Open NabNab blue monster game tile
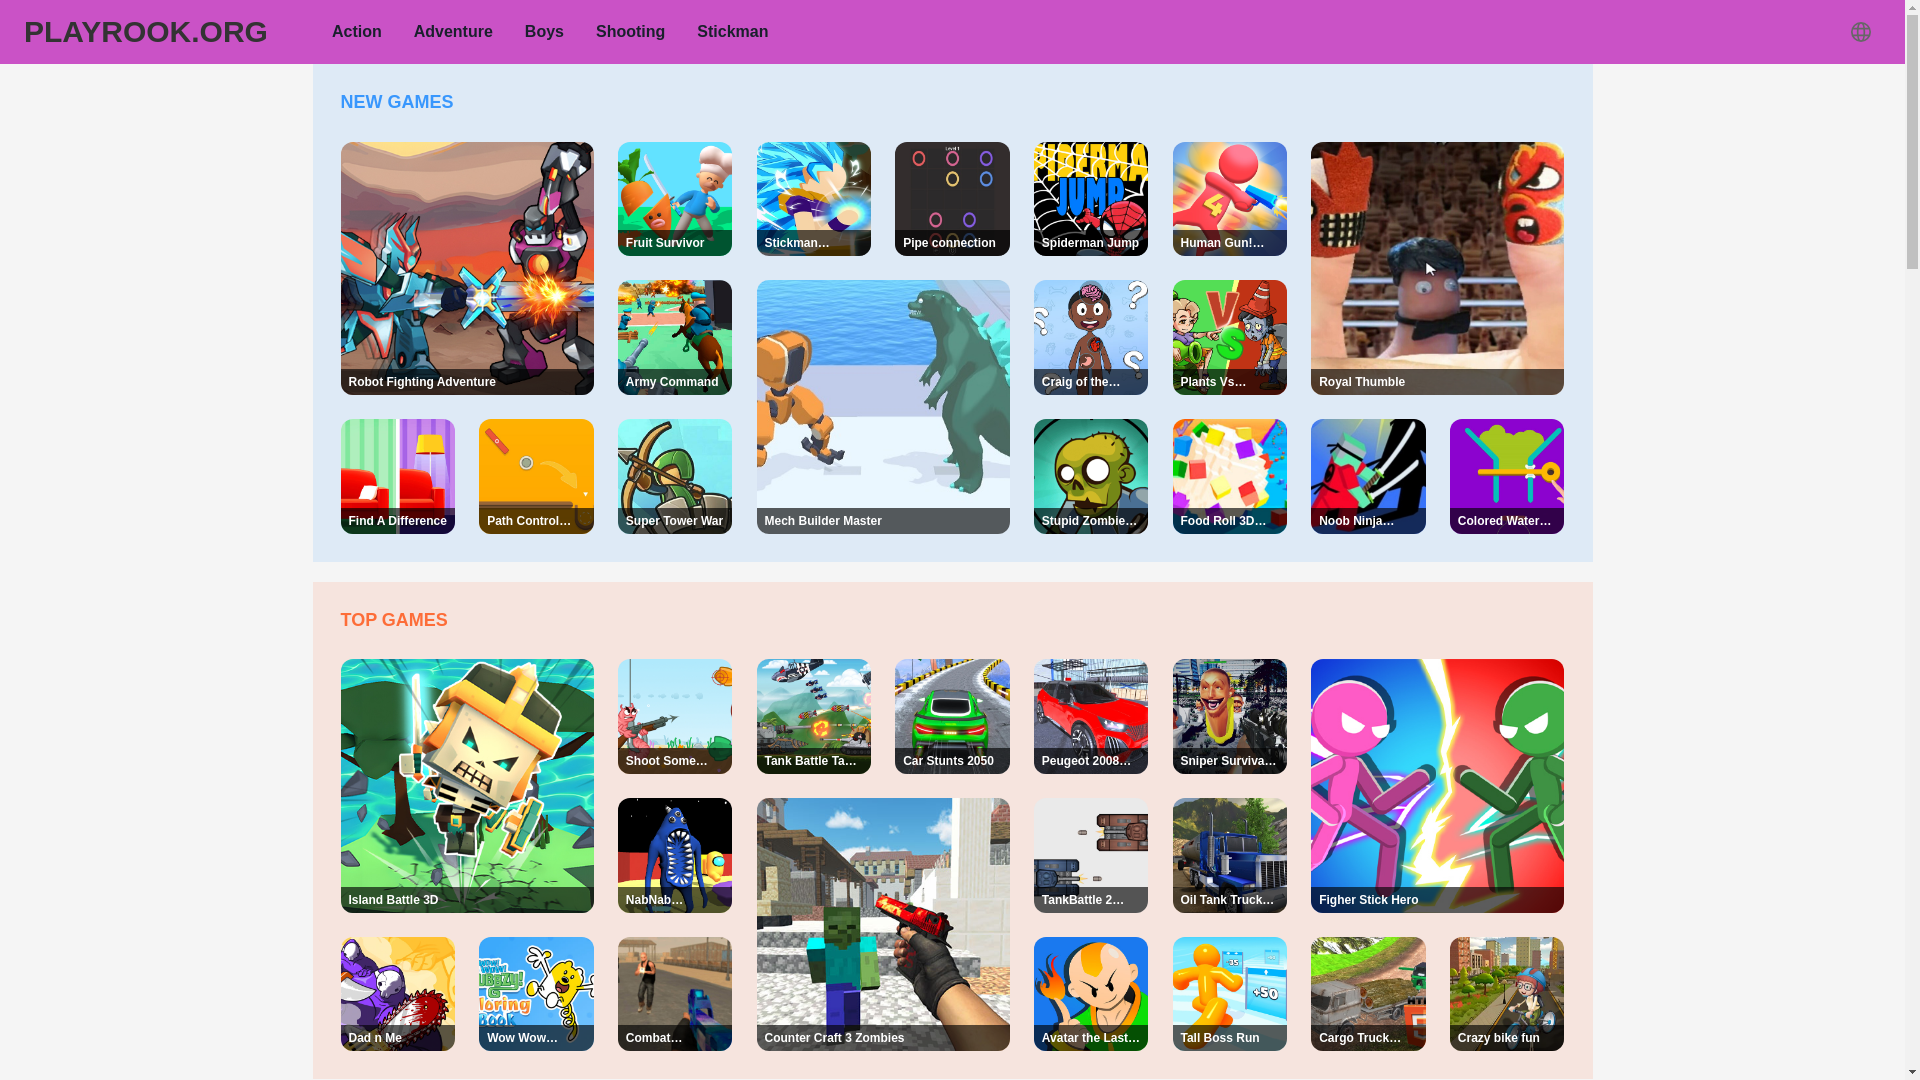Viewport: 1920px width, 1080px height. tap(675, 855)
